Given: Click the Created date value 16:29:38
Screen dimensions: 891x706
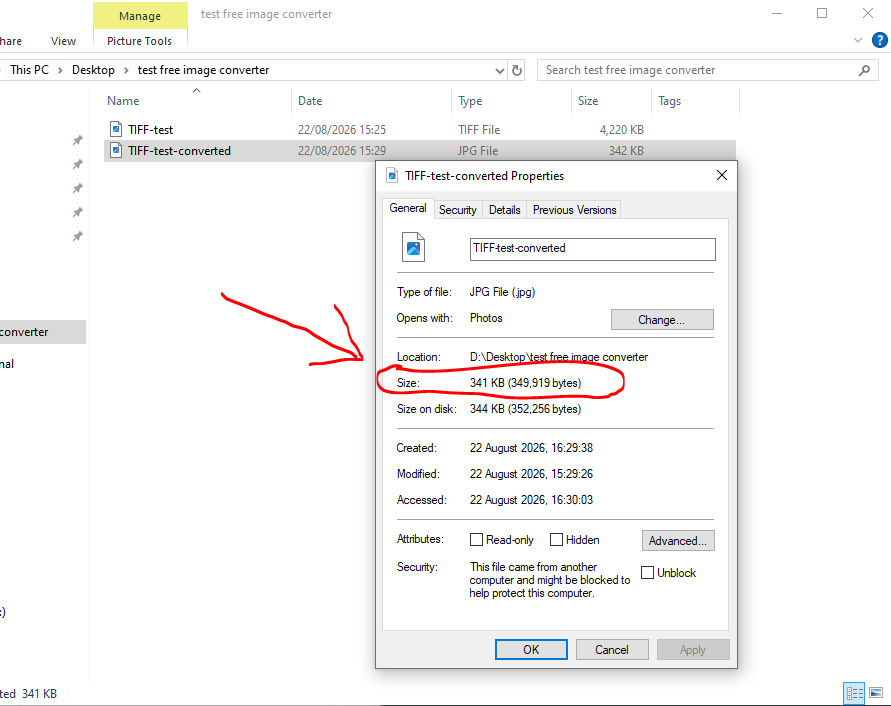Looking at the screenshot, I should pyautogui.click(x=531, y=448).
